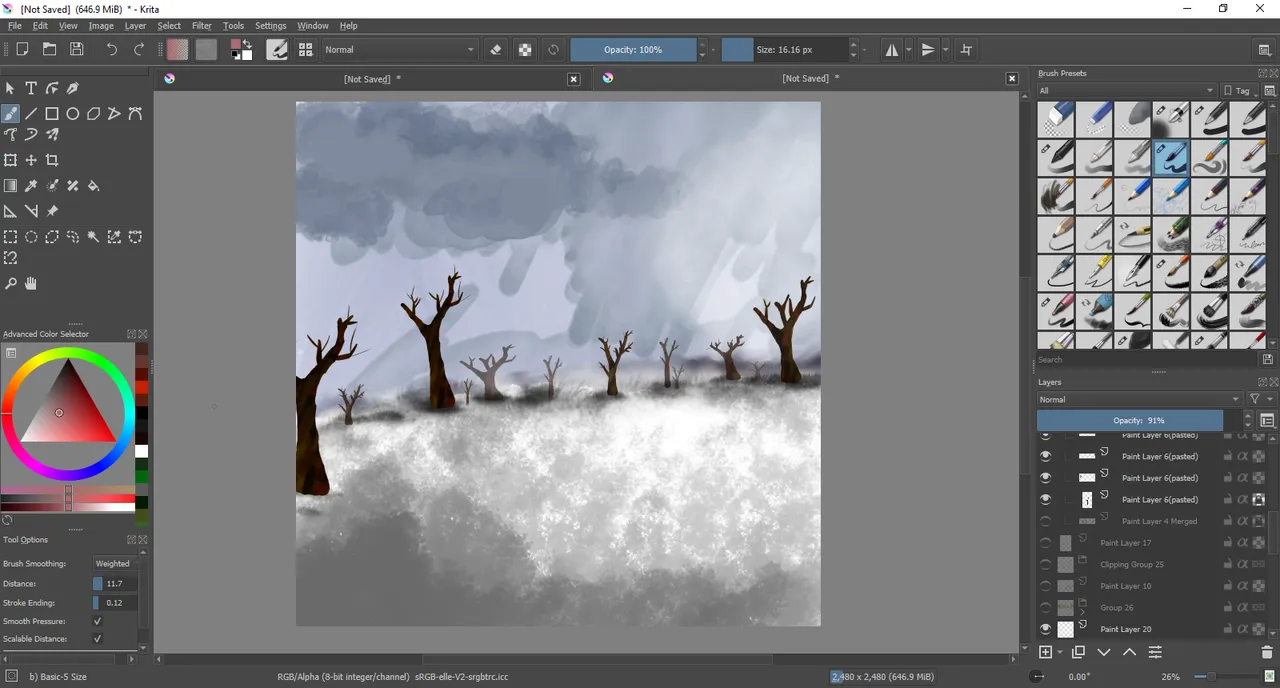Toggle Scalable Distance checkbox
This screenshot has width=1280, height=688.
click(x=97, y=638)
